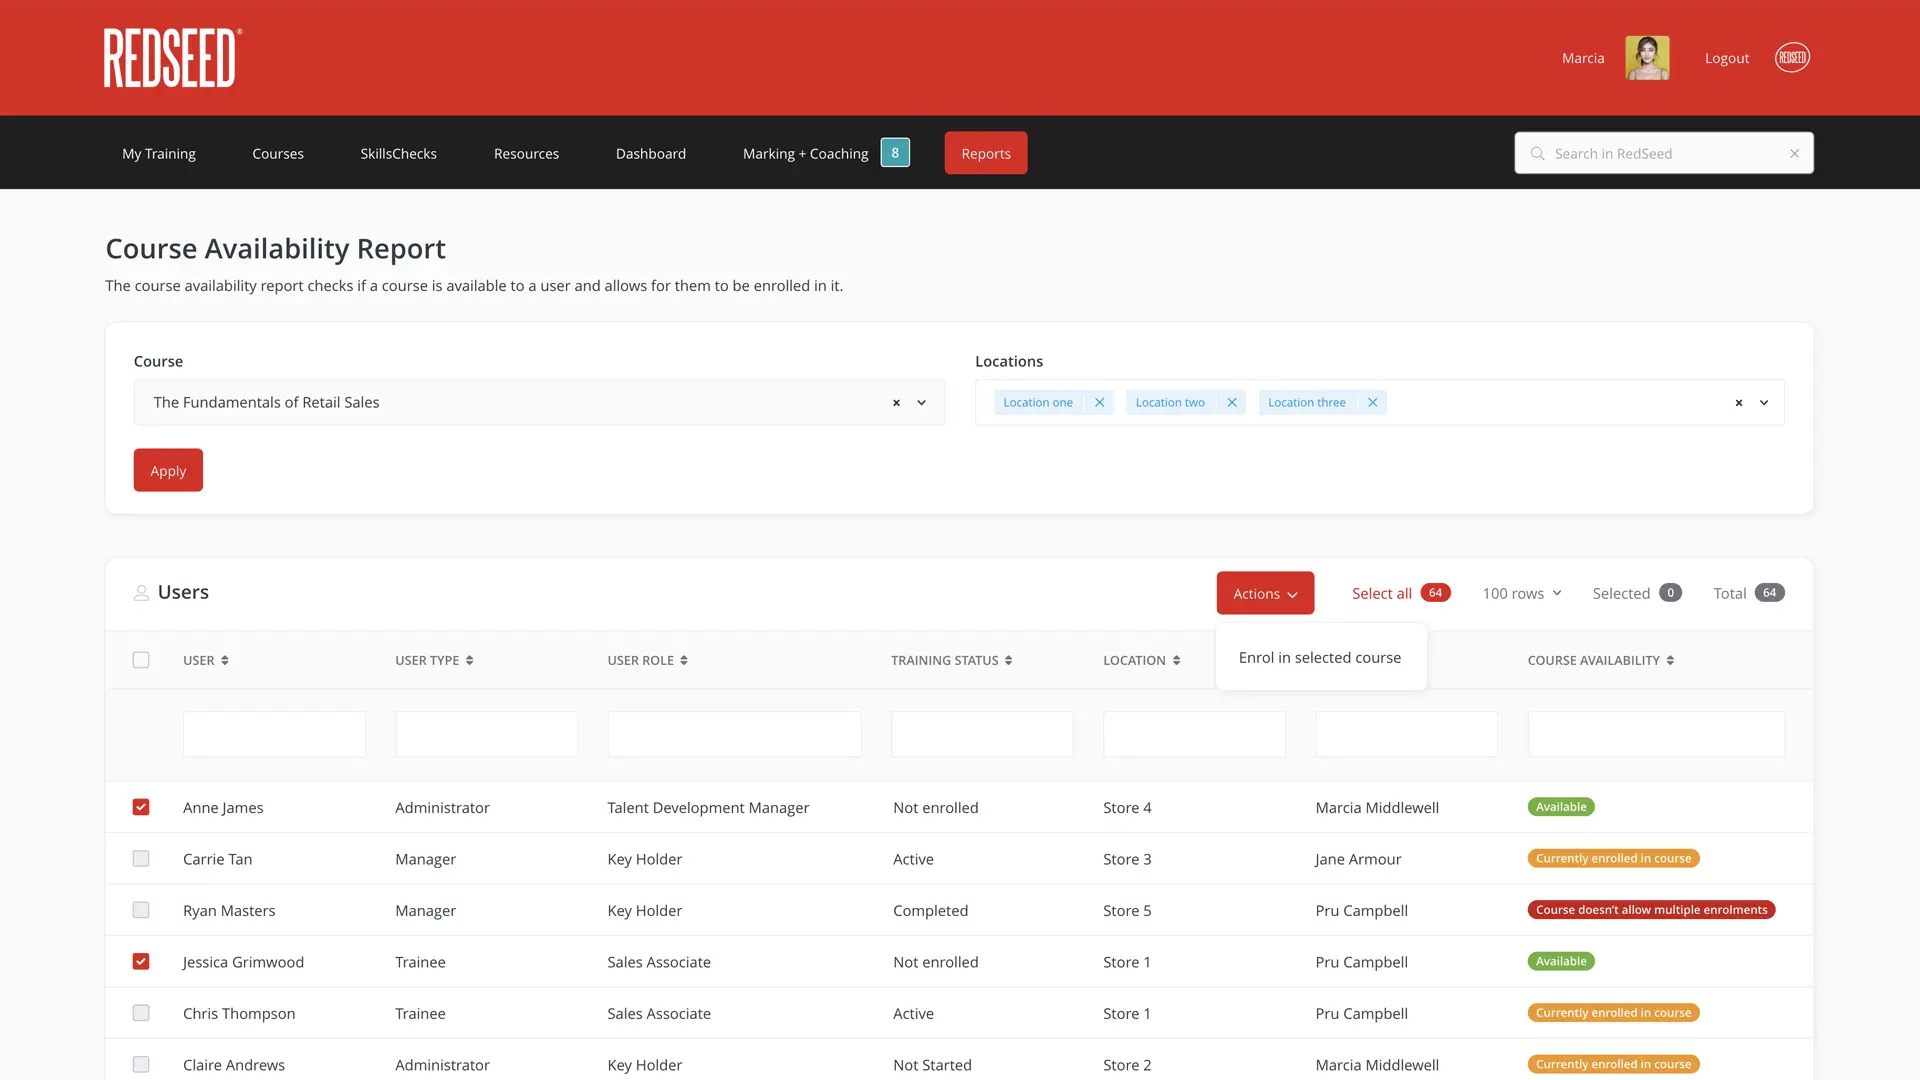The image size is (1920, 1080).
Task: Switch to the Reports tab
Action: pyautogui.click(x=985, y=153)
